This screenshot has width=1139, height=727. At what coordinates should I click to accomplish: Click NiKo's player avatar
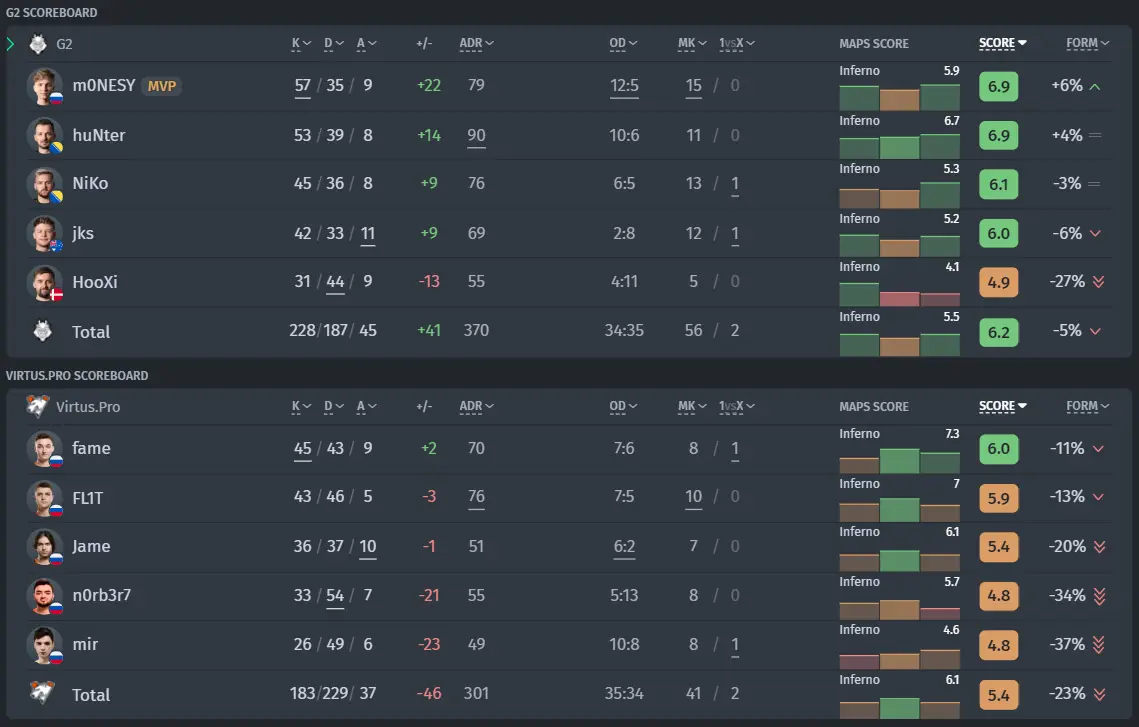pos(44,184)
